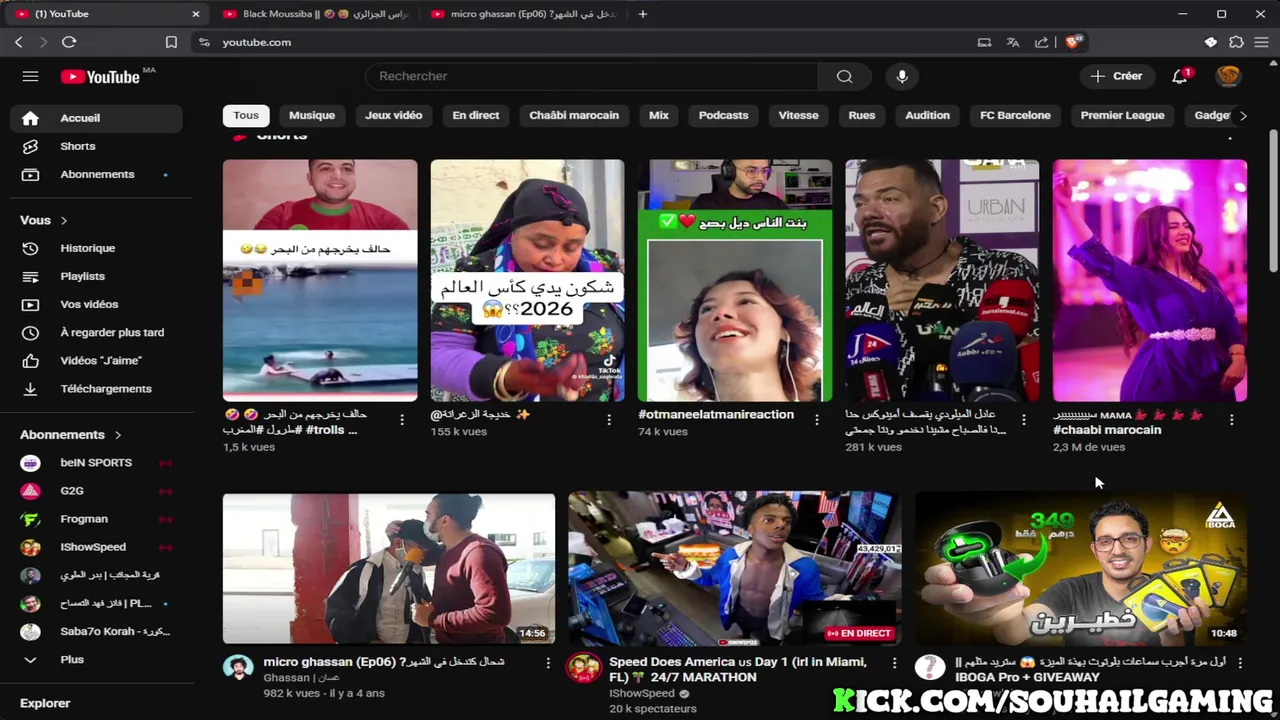Open beIN SPORTS channel subscription
Screen dimensions: 1280x720
pos(96,463)
